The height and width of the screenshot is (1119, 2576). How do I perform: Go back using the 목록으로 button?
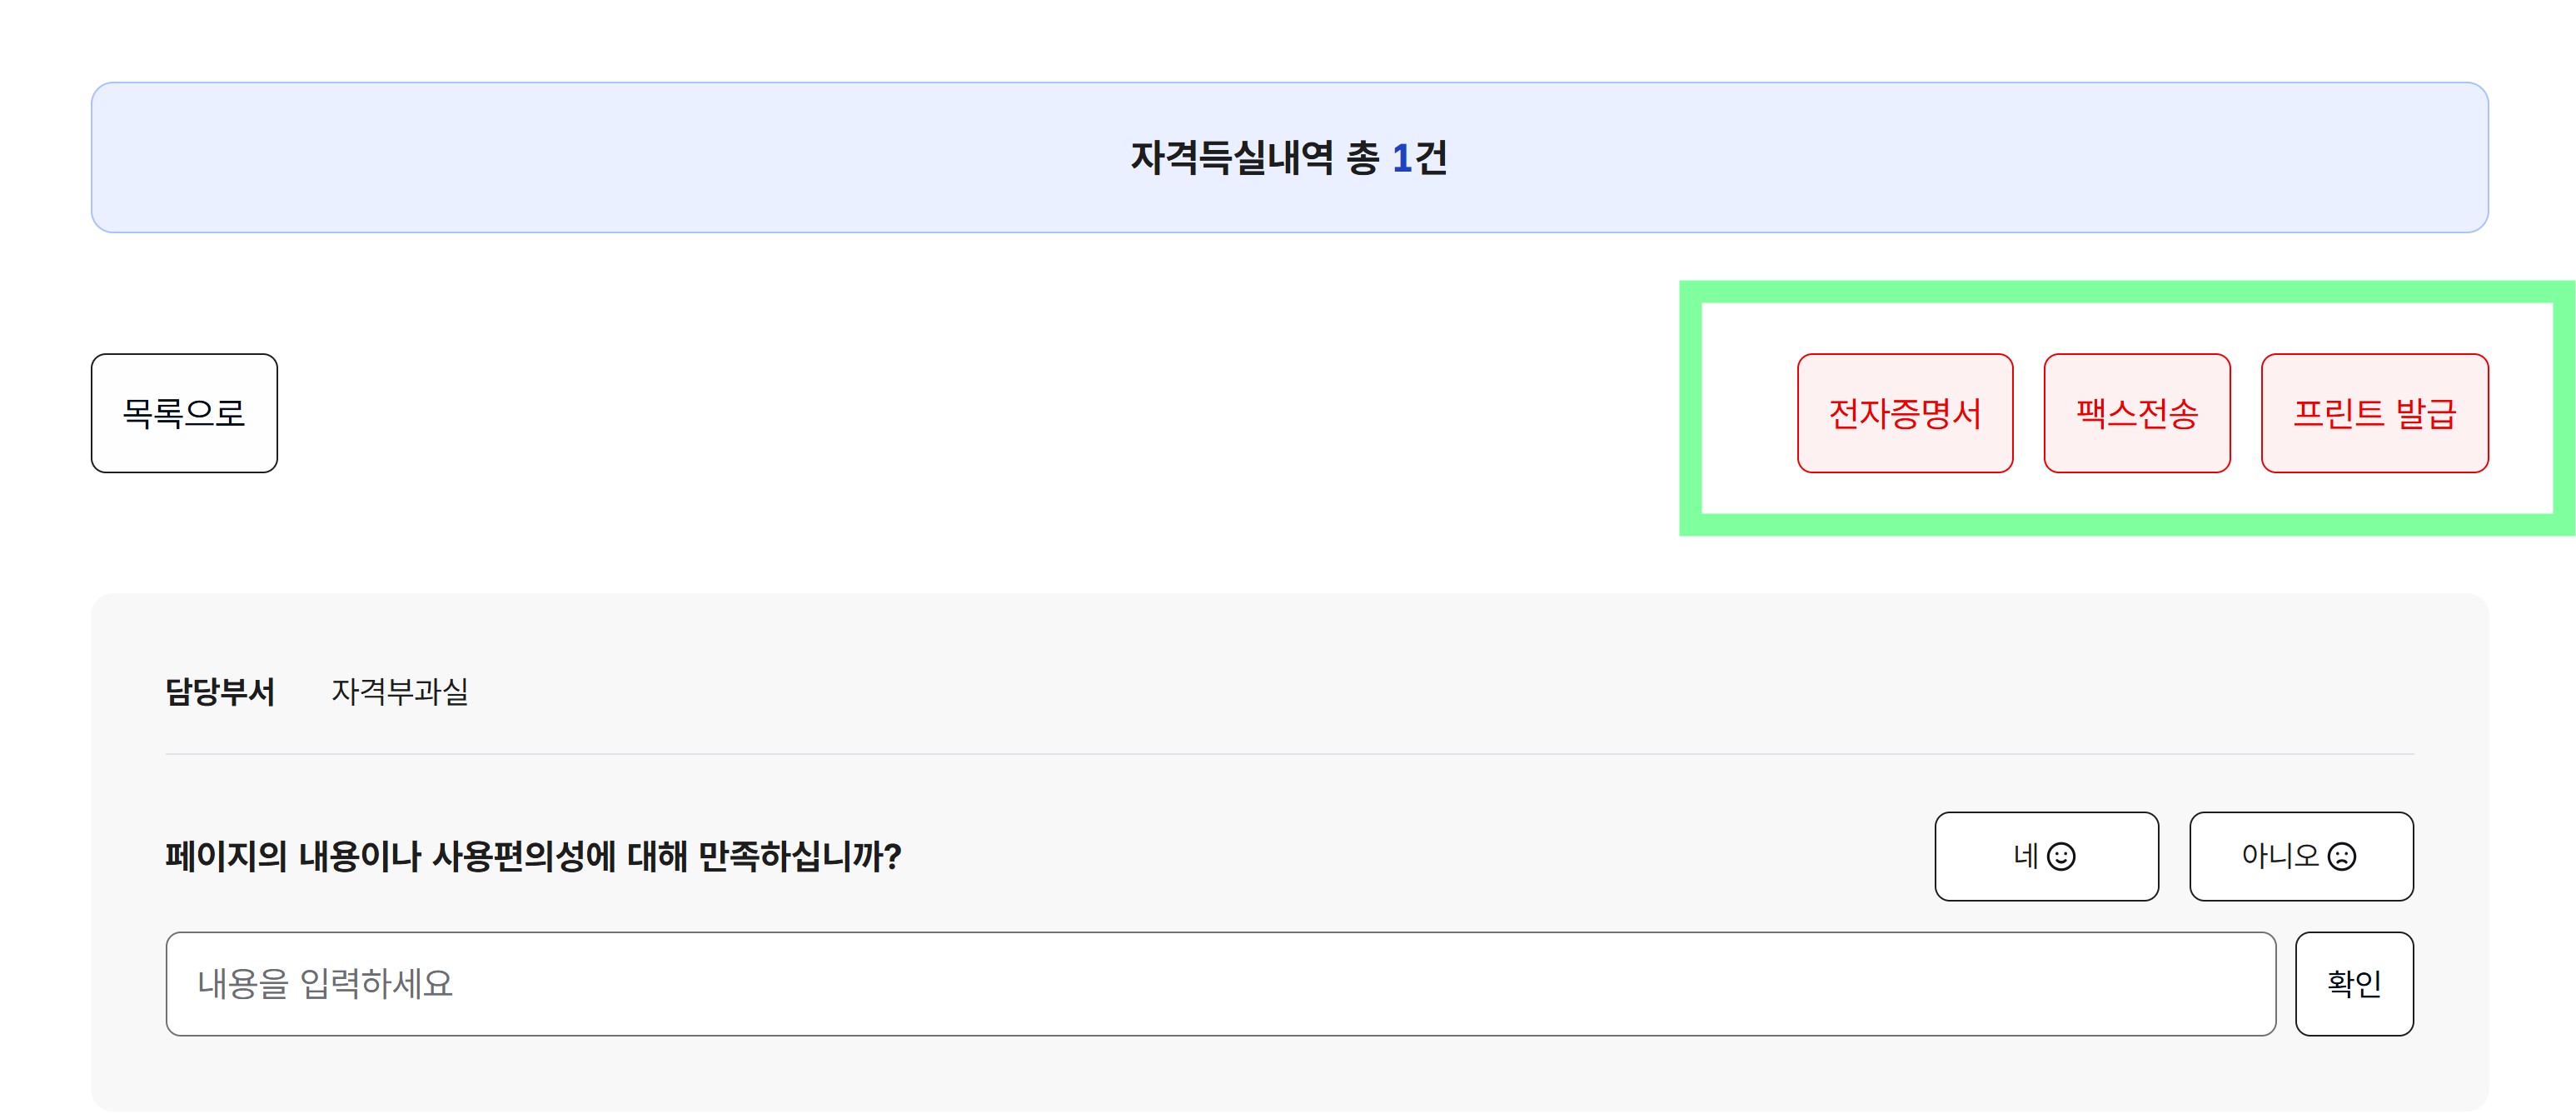tap(184, 413)
